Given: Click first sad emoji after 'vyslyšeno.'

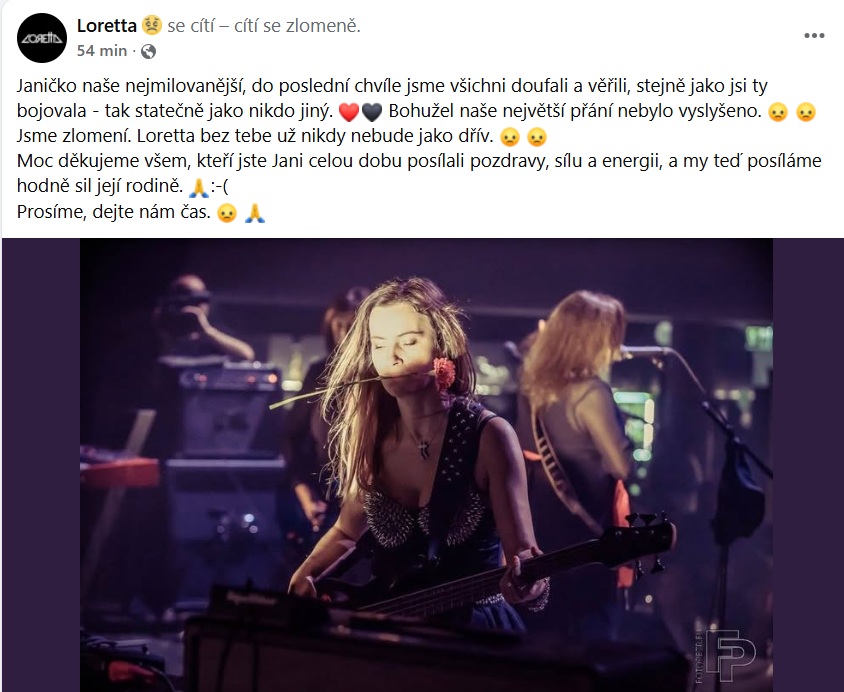Looking at the screenshot, I should coord(778,111).
